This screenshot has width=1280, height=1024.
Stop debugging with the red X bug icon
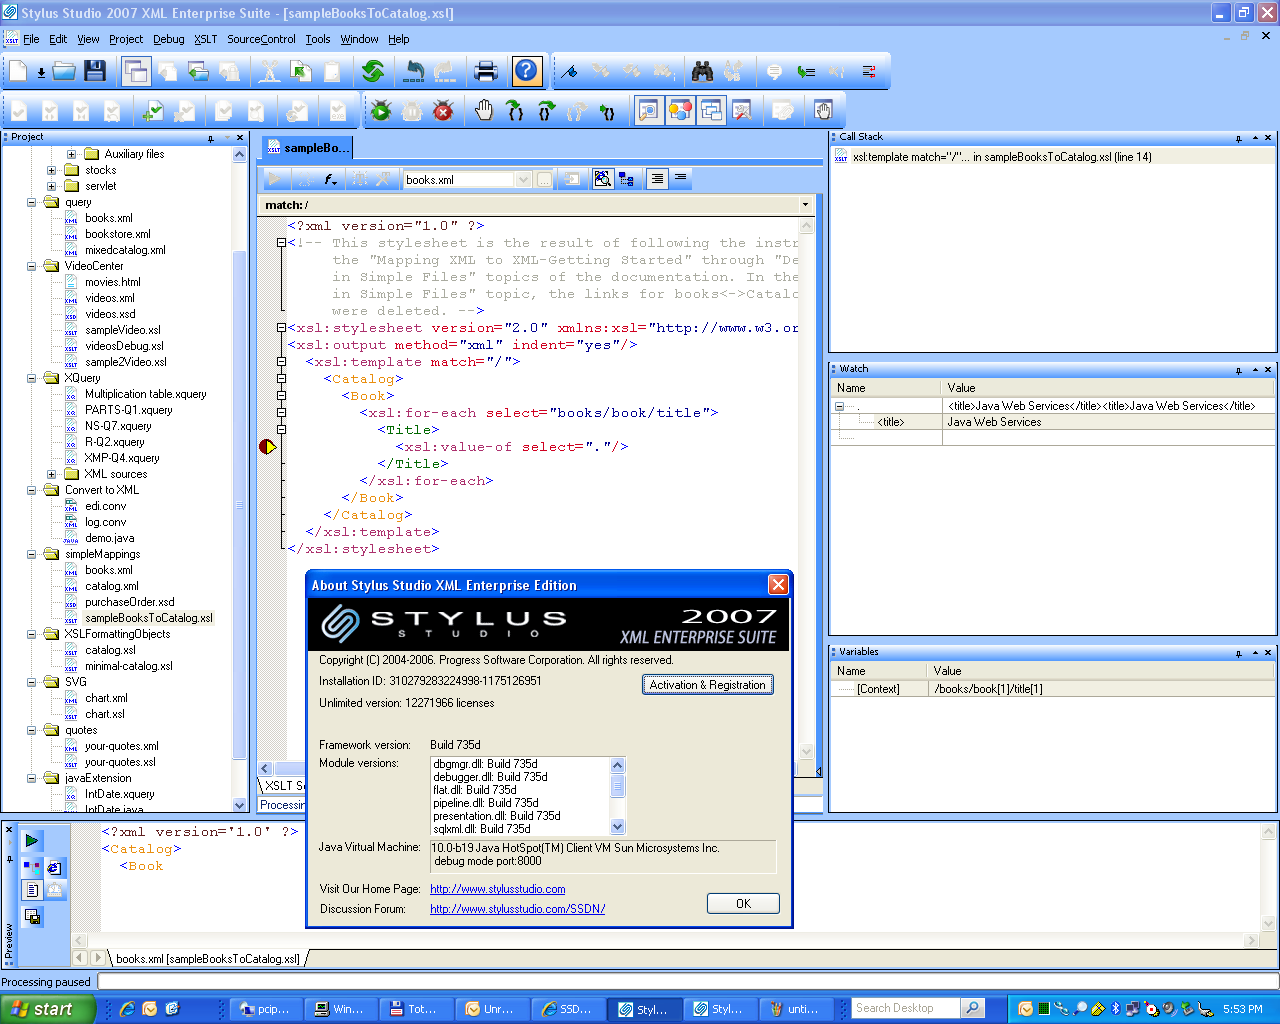443,111
